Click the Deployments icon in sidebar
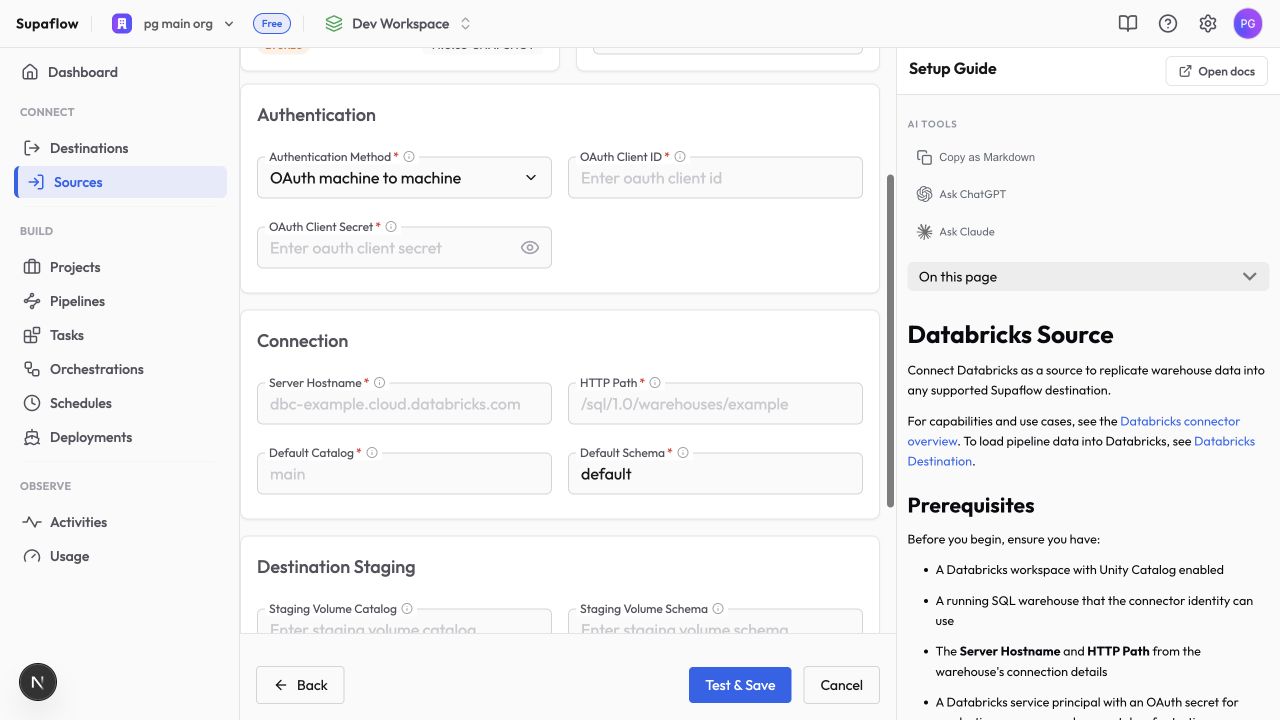 coord(32,437)
